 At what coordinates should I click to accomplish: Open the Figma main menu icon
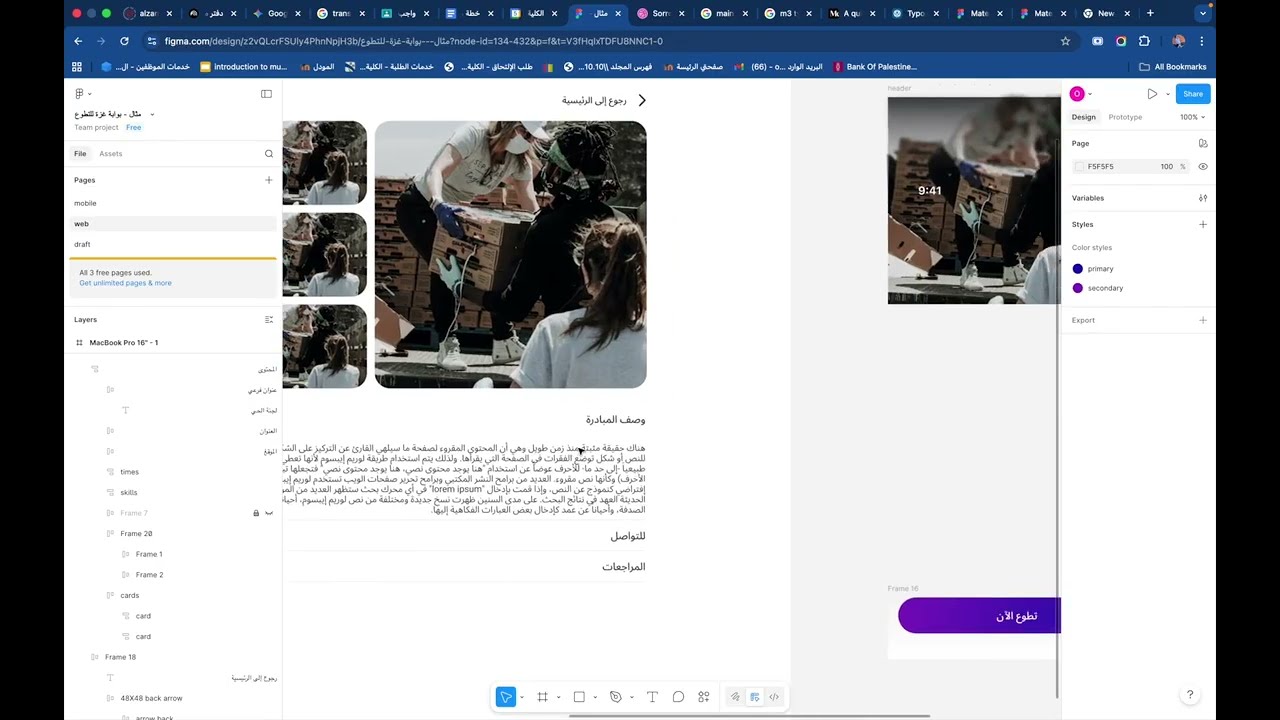[x=80, y=94]
